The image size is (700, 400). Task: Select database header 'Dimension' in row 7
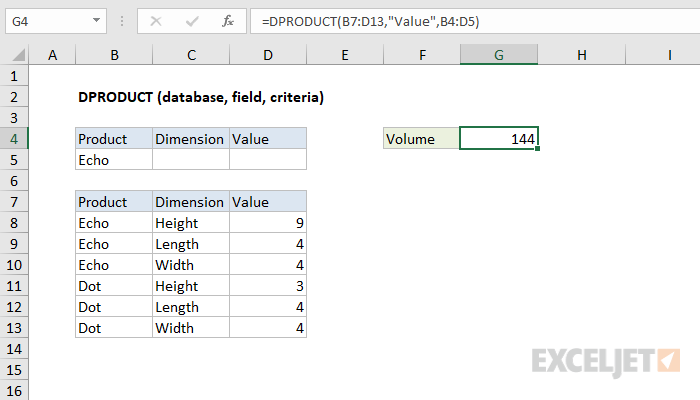(191, 202)
